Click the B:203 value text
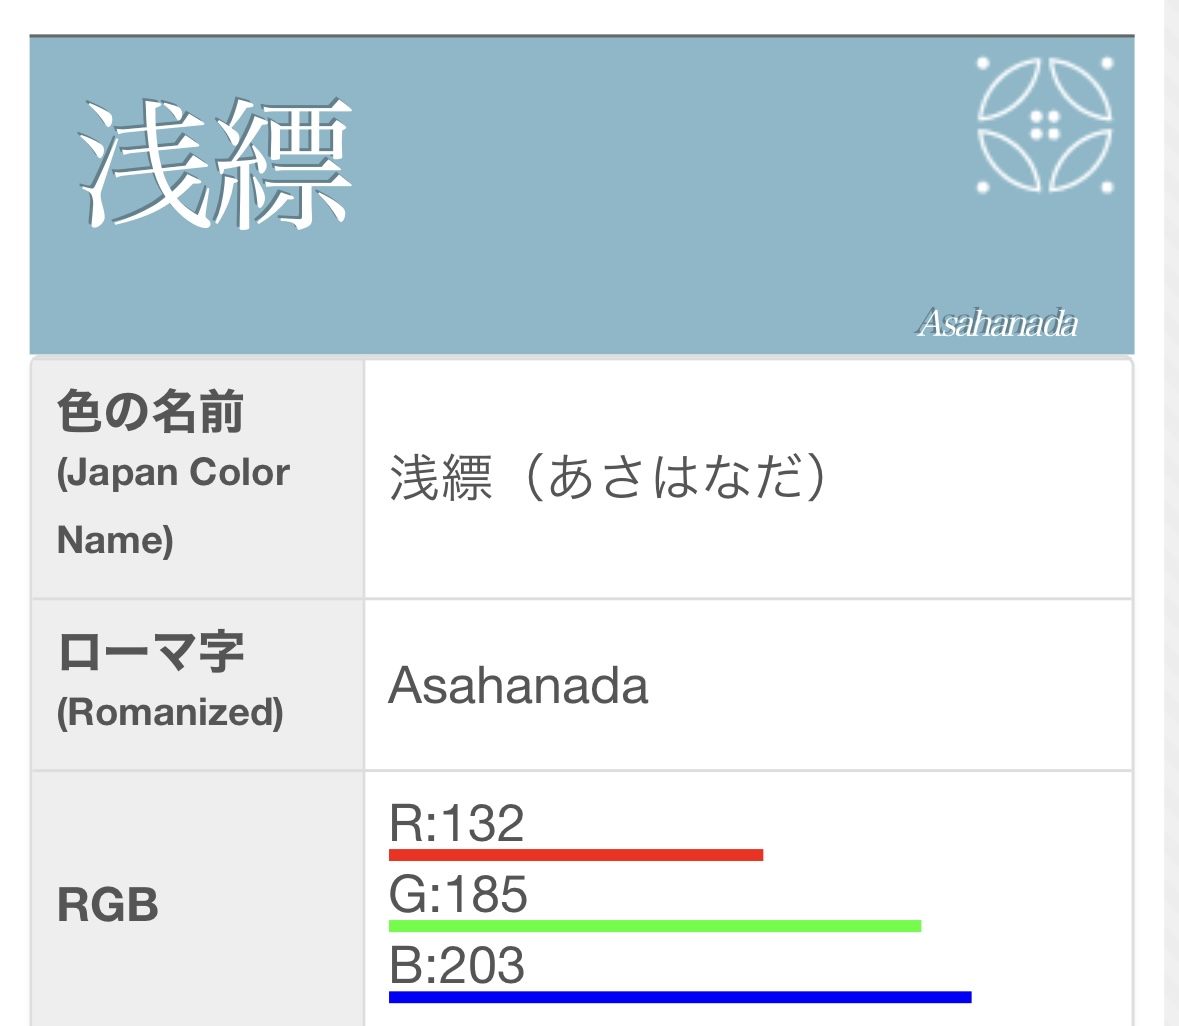 click(x=456, y=965)
